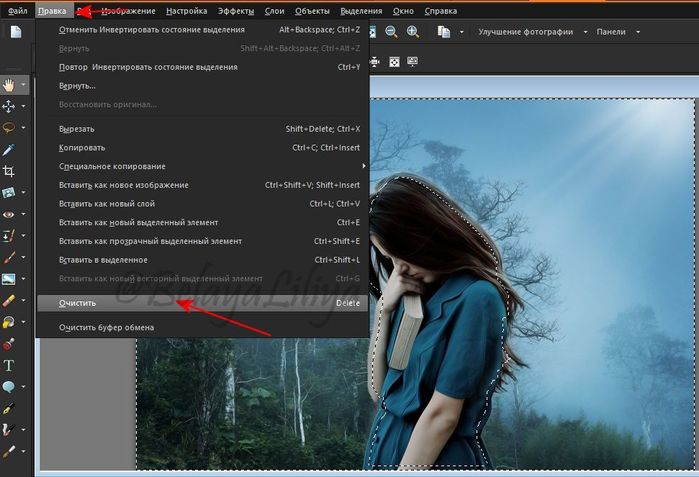Open the Слои menu

[x=274, y=11]
